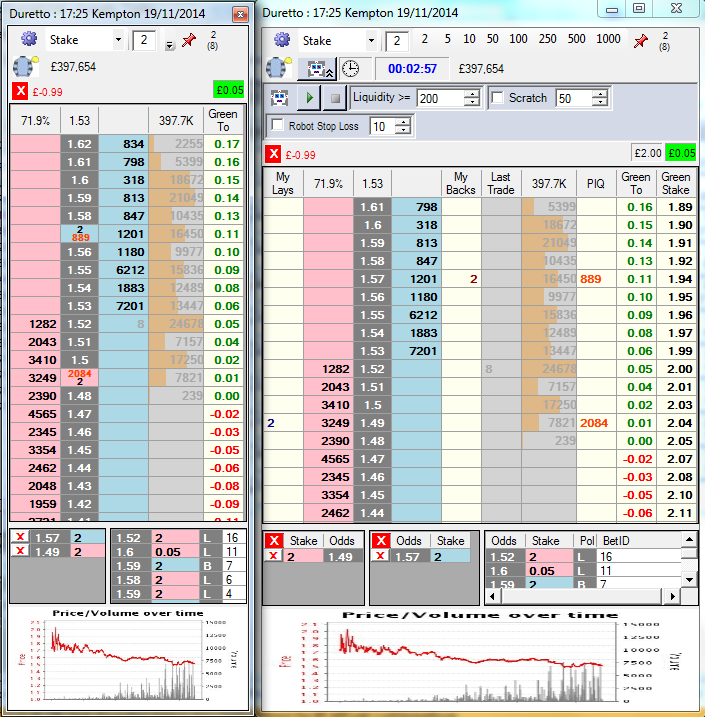This screenshot has height=717, width=705.
Task: Cancel all bets with red X in left window
Action: [x=21, y=91]
